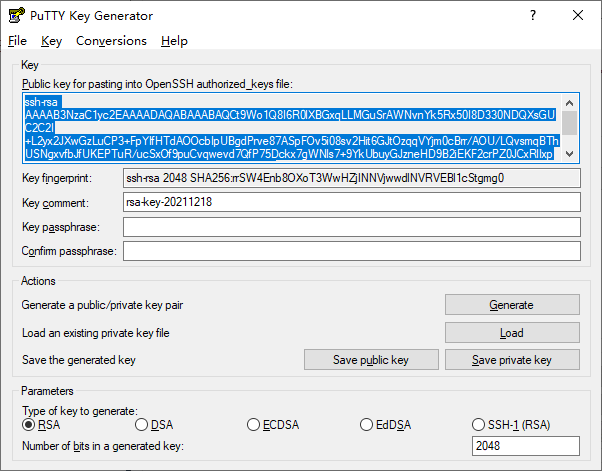Click the key line starting with USNgxvfbJfUKEPTuR

[289, 154]
